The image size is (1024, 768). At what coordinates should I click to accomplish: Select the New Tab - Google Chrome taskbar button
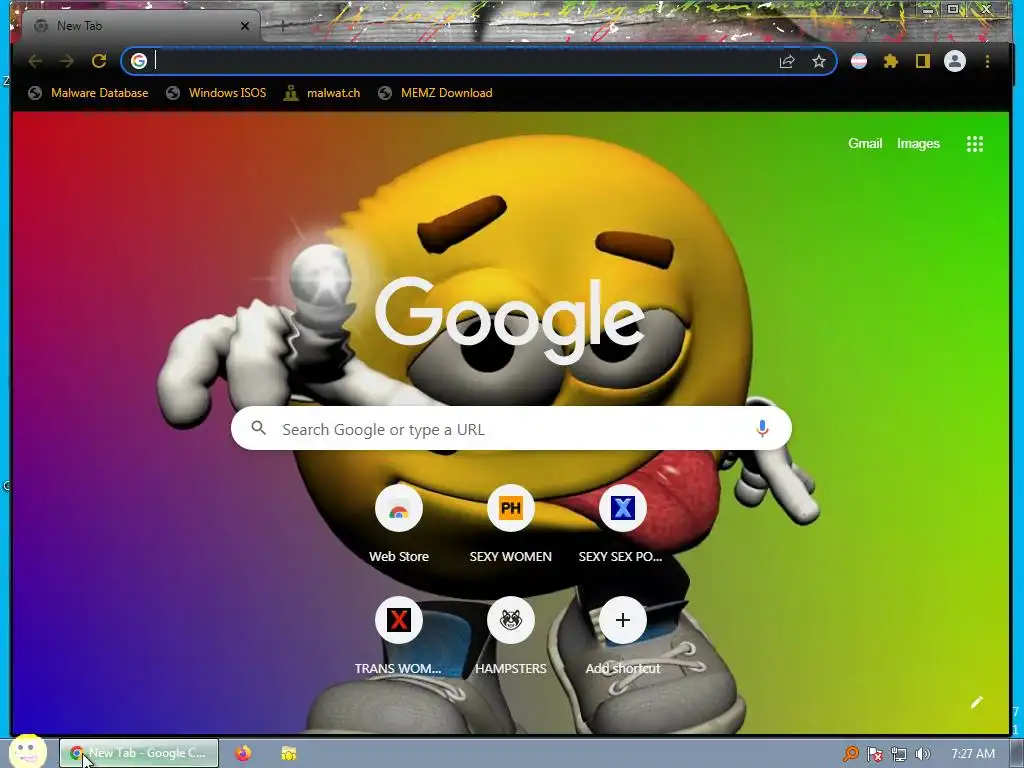[x=140, y=753]
